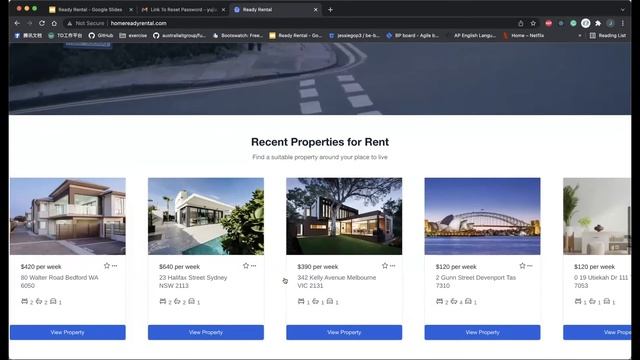Screen dimensions: 640x360
Task: Open the Chrome extensions puzzle icon
Action: click(x=598, y=23)
